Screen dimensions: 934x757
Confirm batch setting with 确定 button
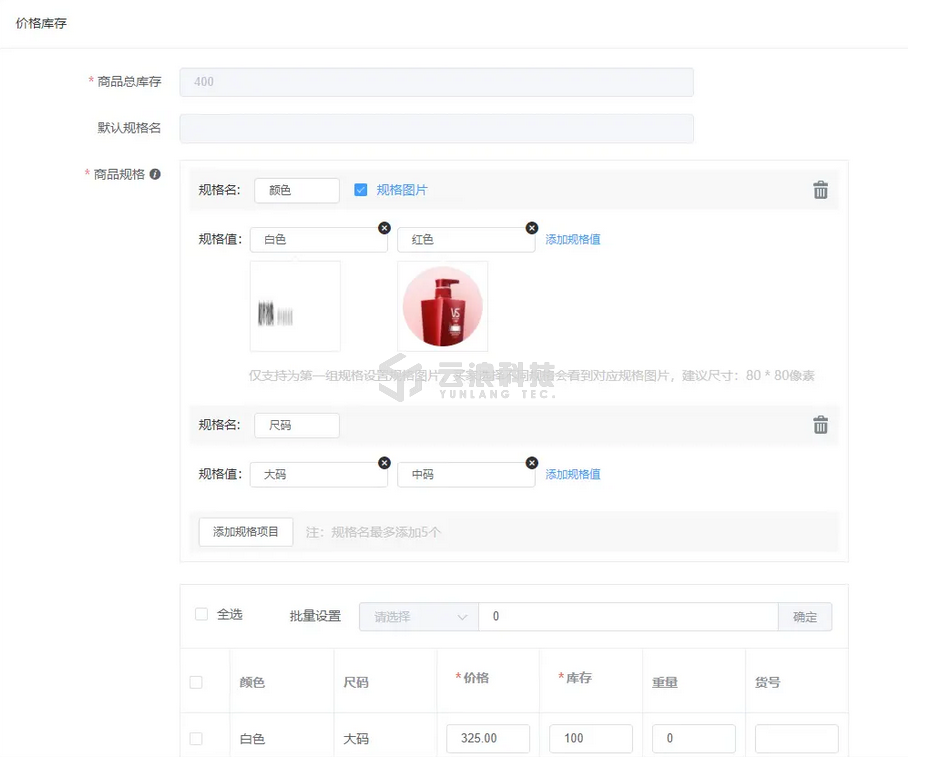coord(804,617)
